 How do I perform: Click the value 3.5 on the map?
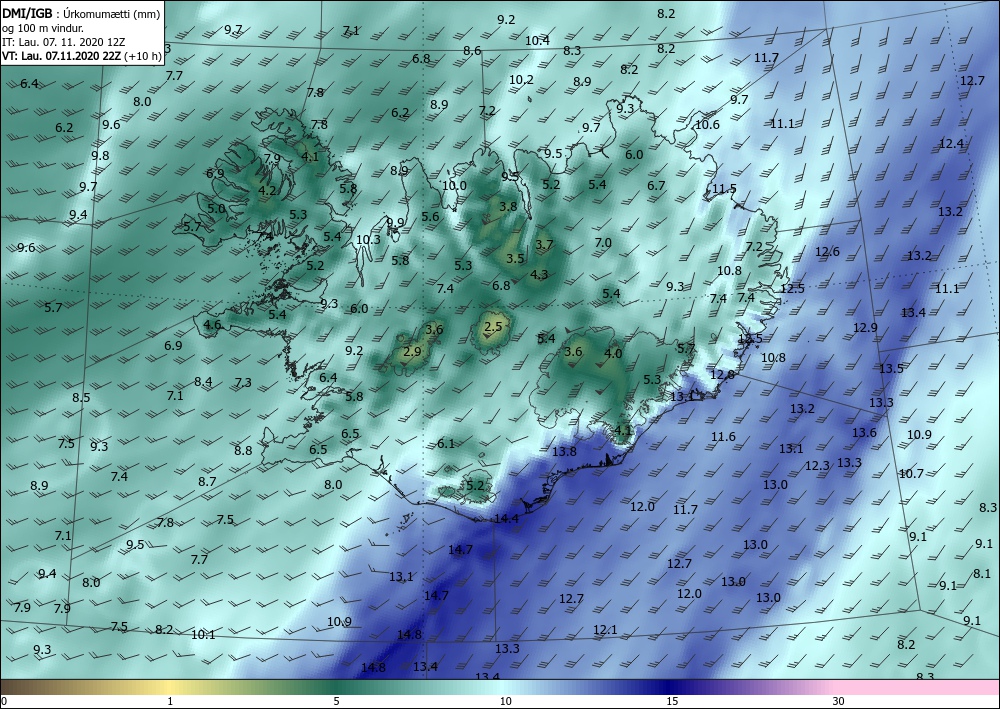(x=515, y=258)
